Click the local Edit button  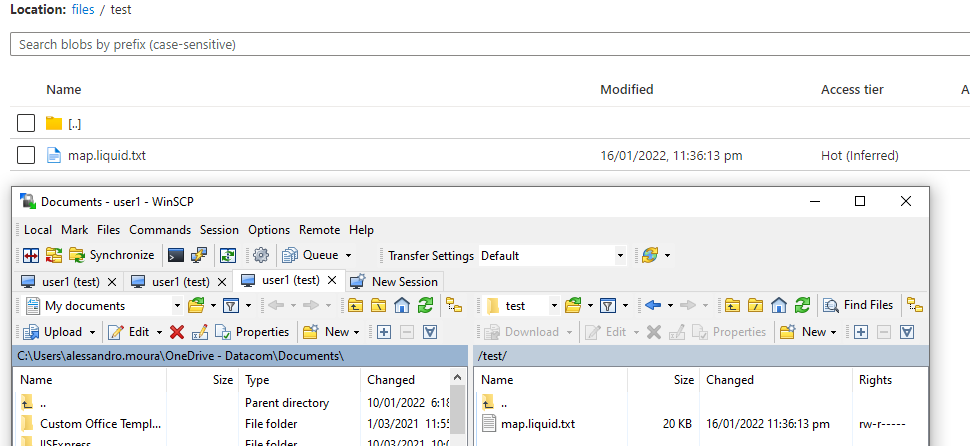coord(129,332)
